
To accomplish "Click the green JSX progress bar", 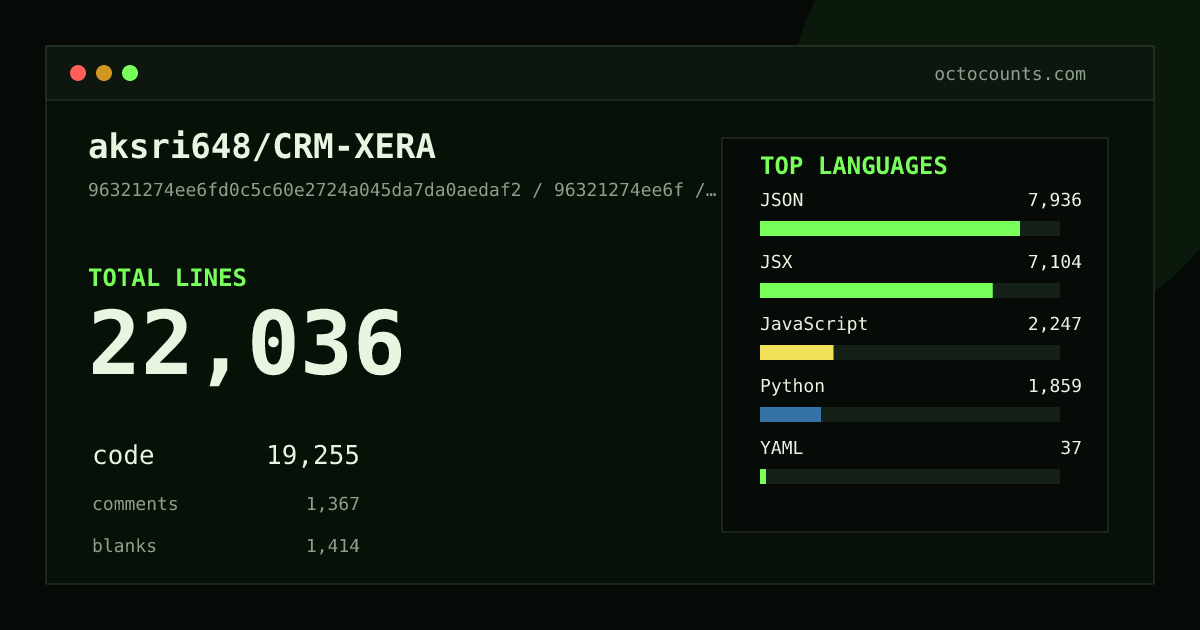I will [x=876, y=290].
